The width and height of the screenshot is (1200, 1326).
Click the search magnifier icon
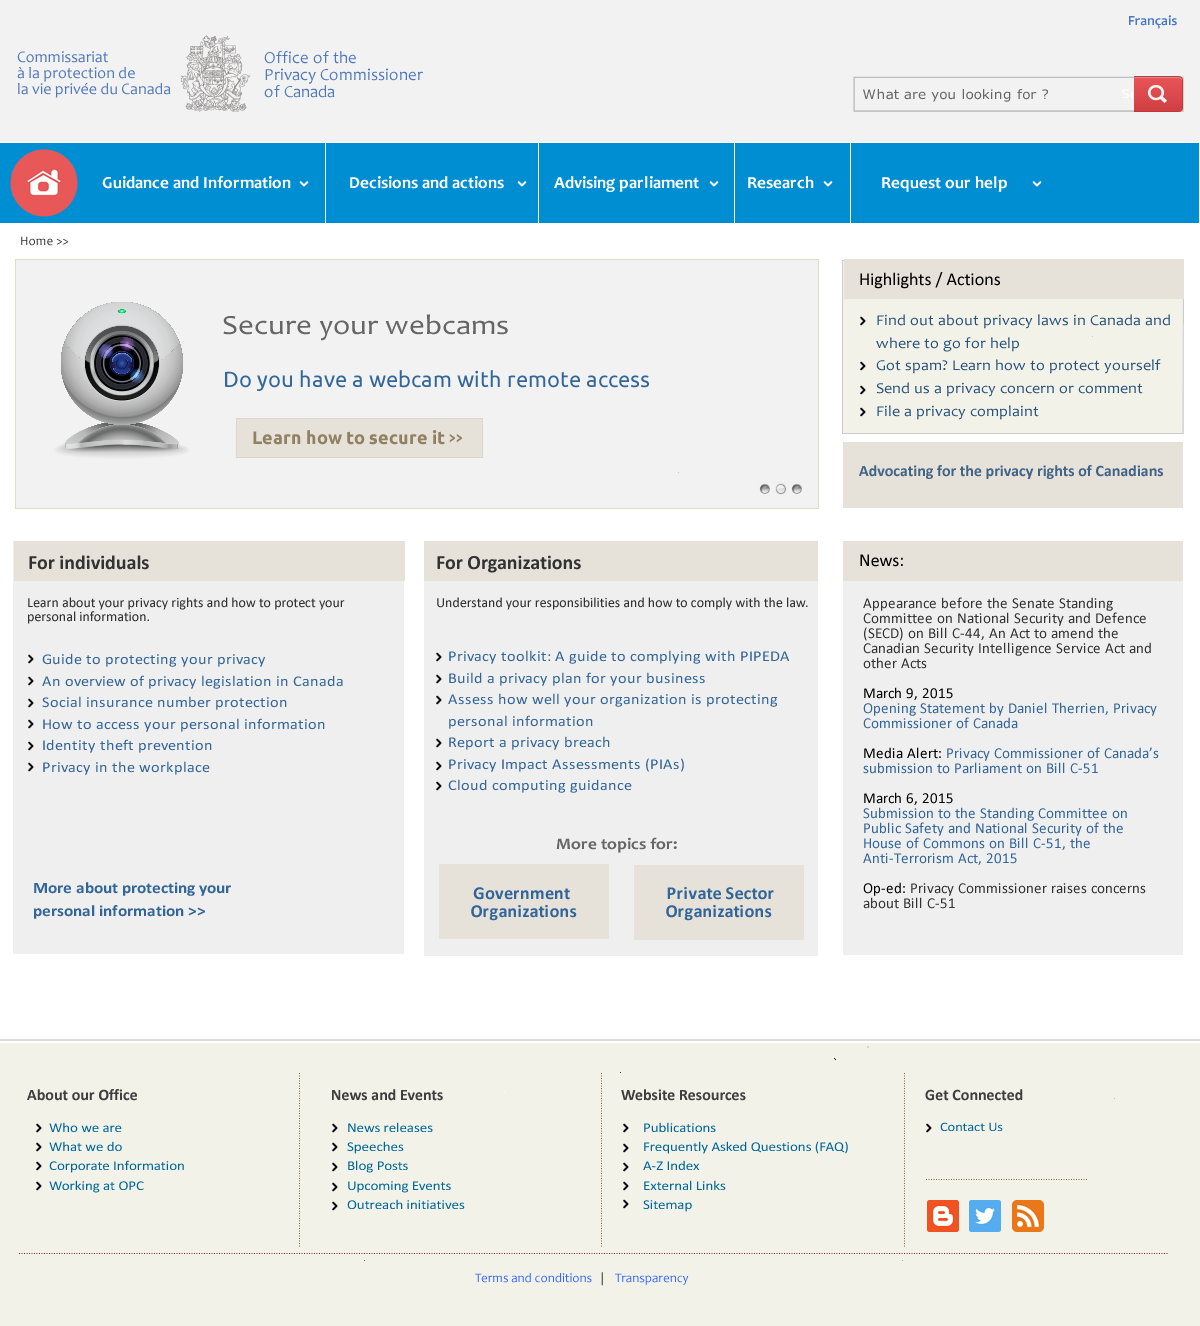tap(1157, 93)
